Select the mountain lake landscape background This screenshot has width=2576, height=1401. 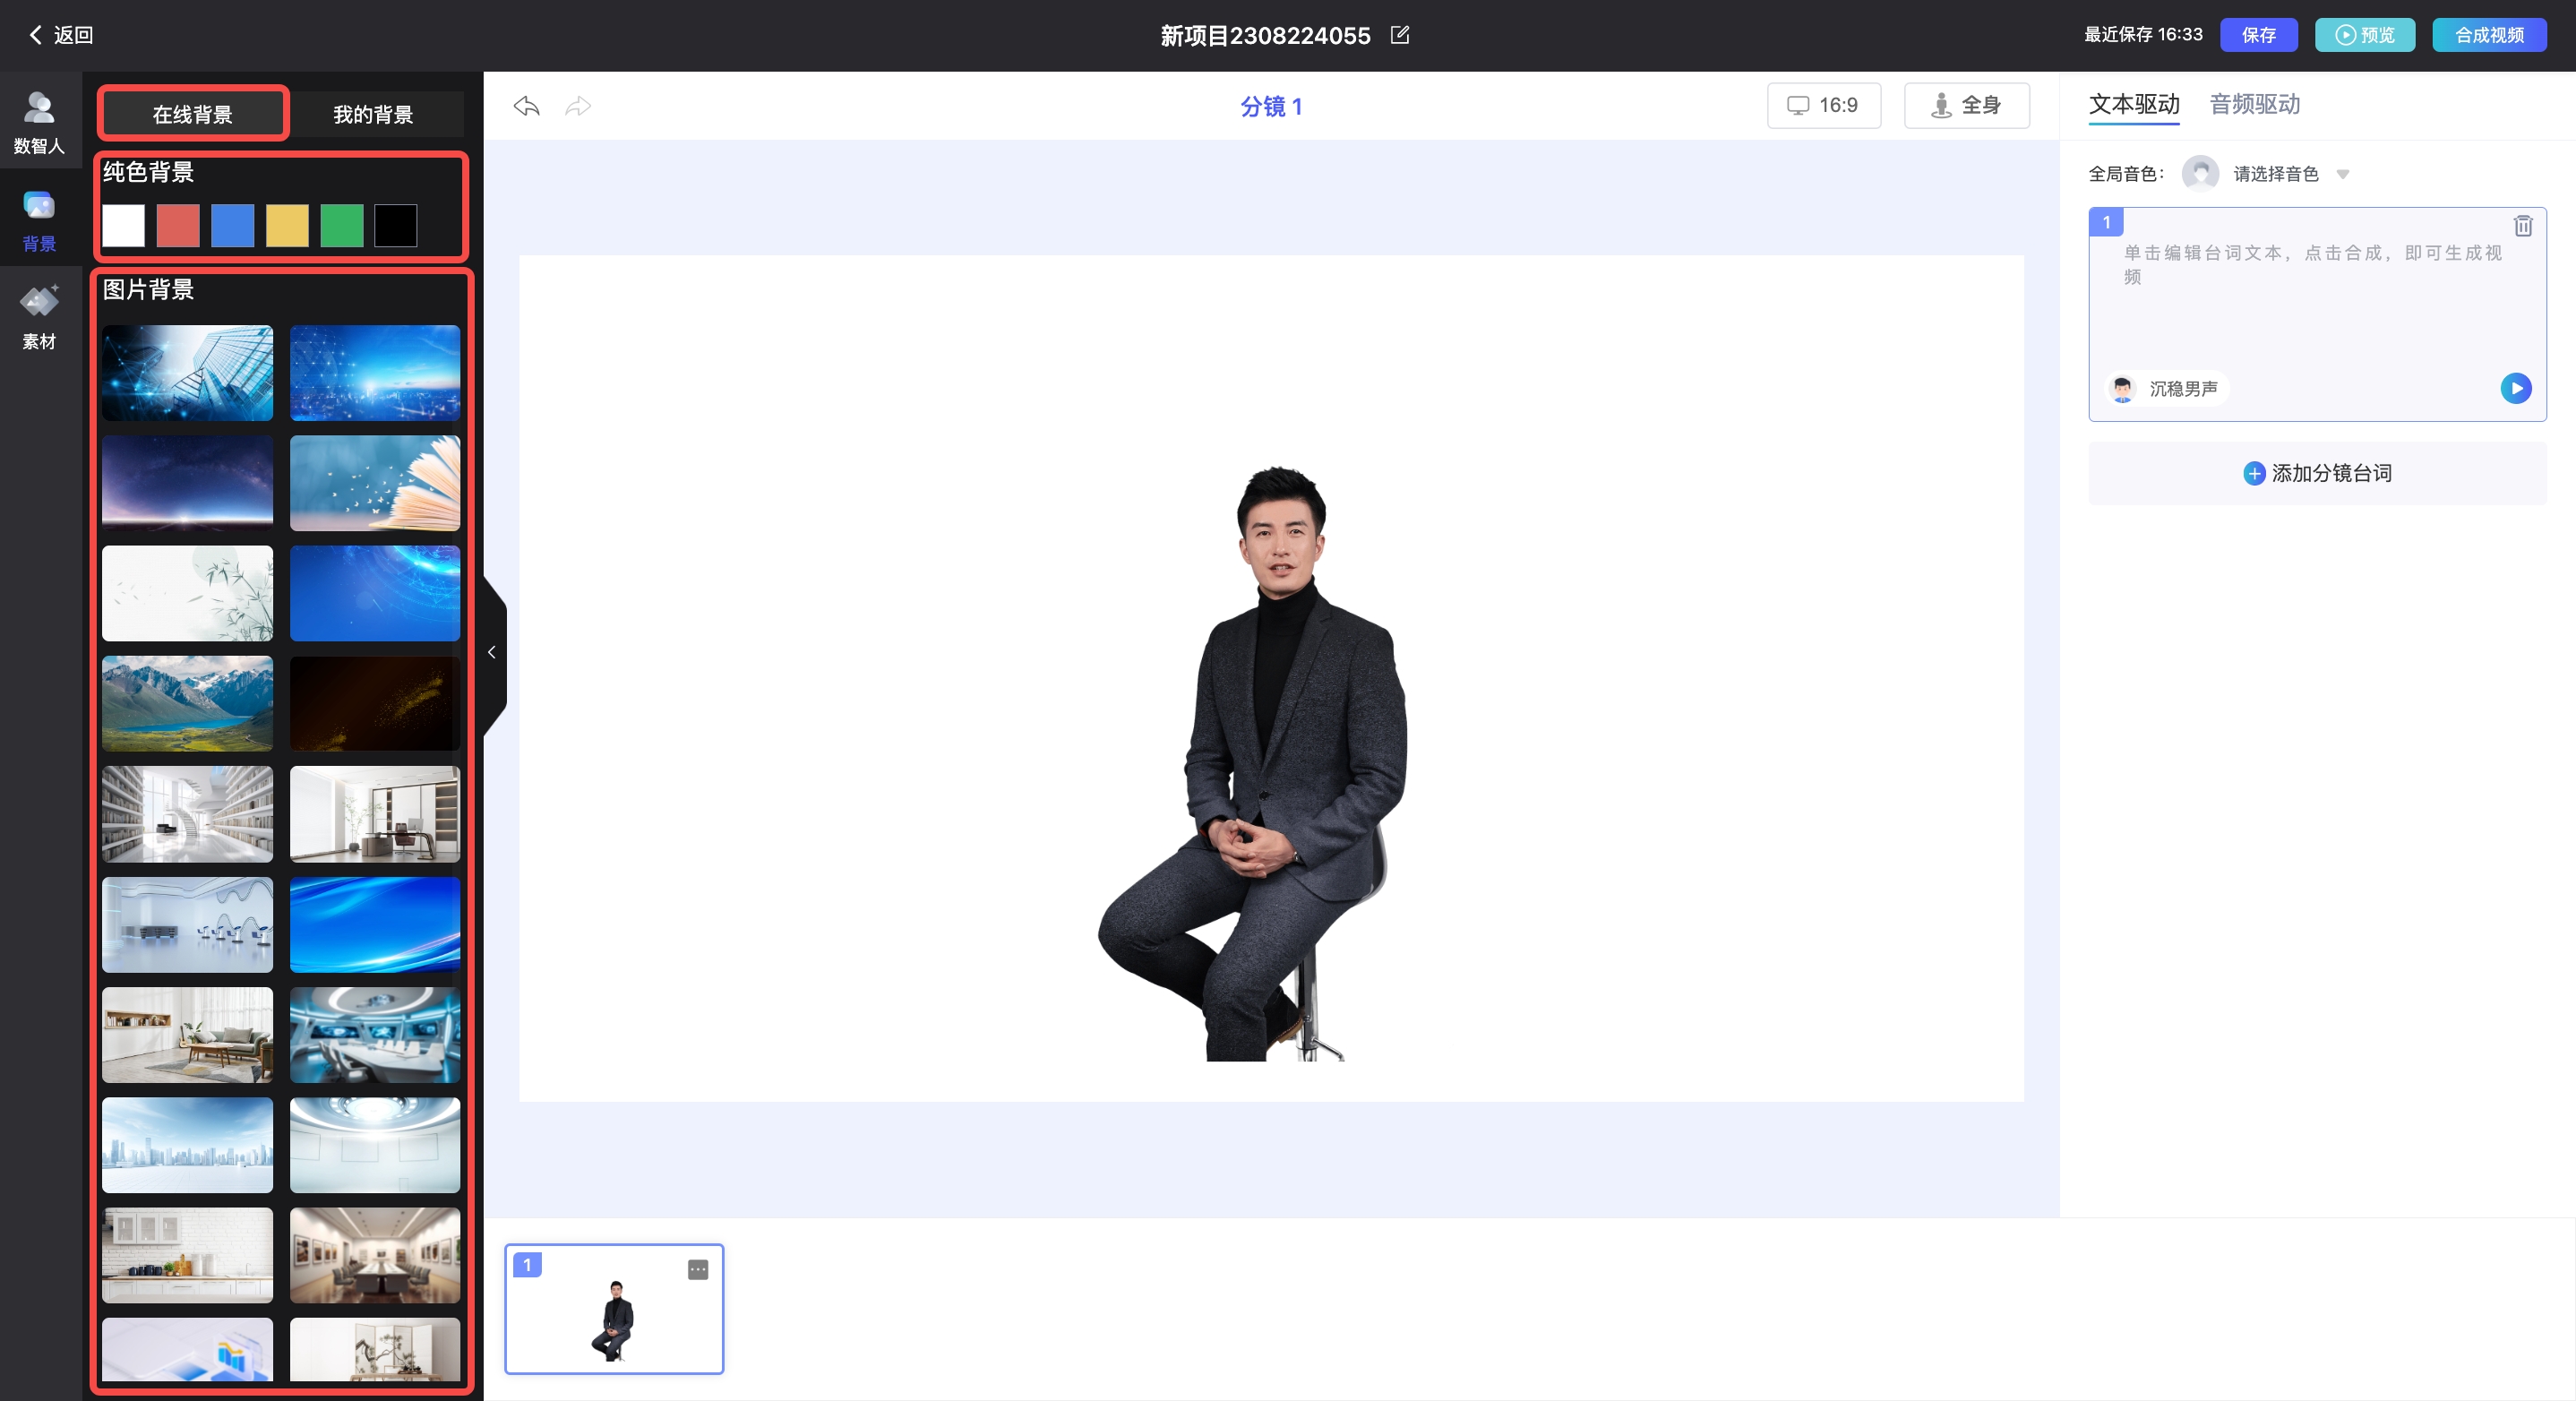[x=187, y=703]
